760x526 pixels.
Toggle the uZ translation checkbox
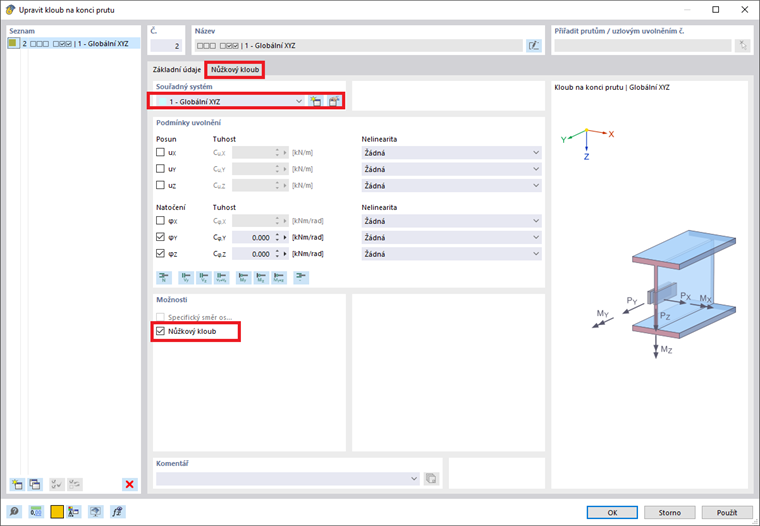[160, 185]
